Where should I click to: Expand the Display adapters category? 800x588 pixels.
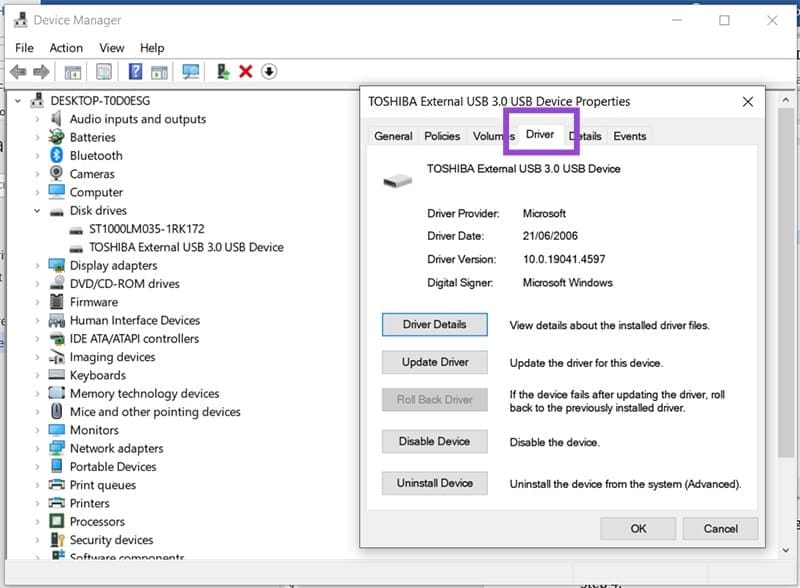(x=37, y=266)
